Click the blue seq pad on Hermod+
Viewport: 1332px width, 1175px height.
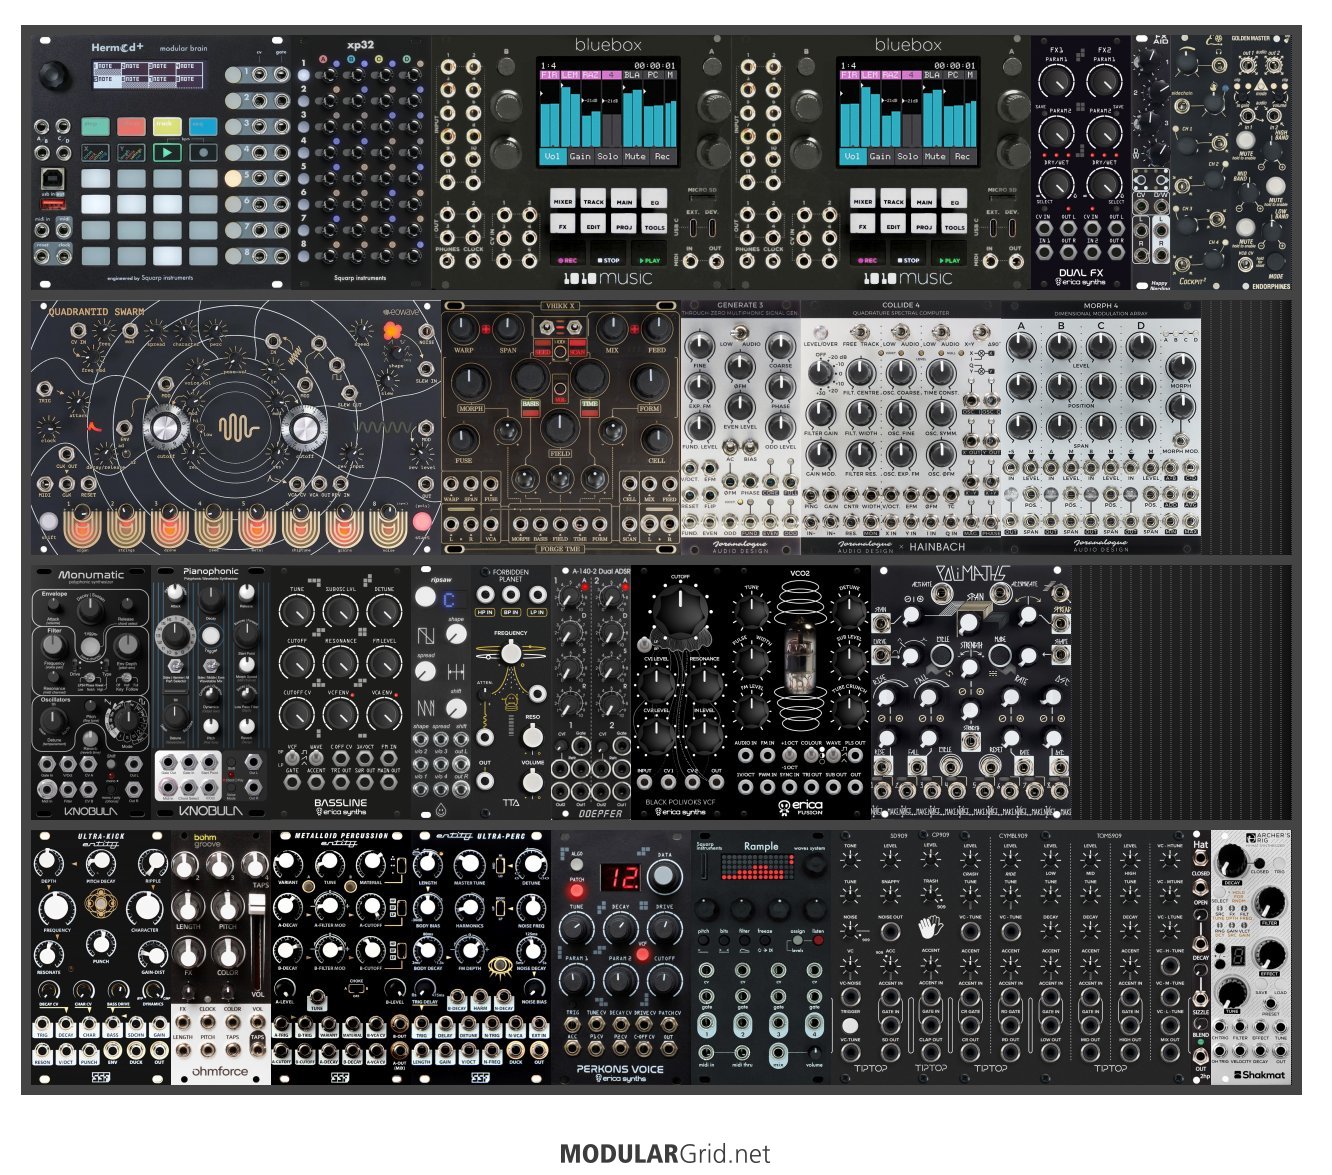point(203,126)
